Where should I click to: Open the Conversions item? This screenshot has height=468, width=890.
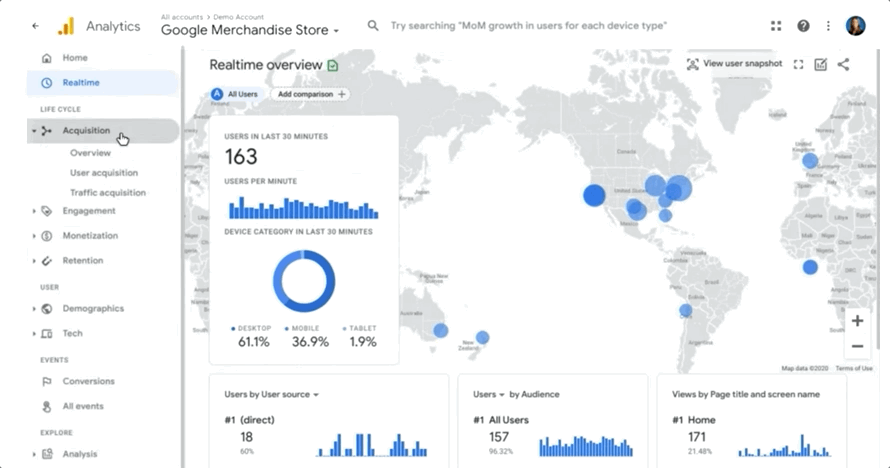(x=89, y=382)
